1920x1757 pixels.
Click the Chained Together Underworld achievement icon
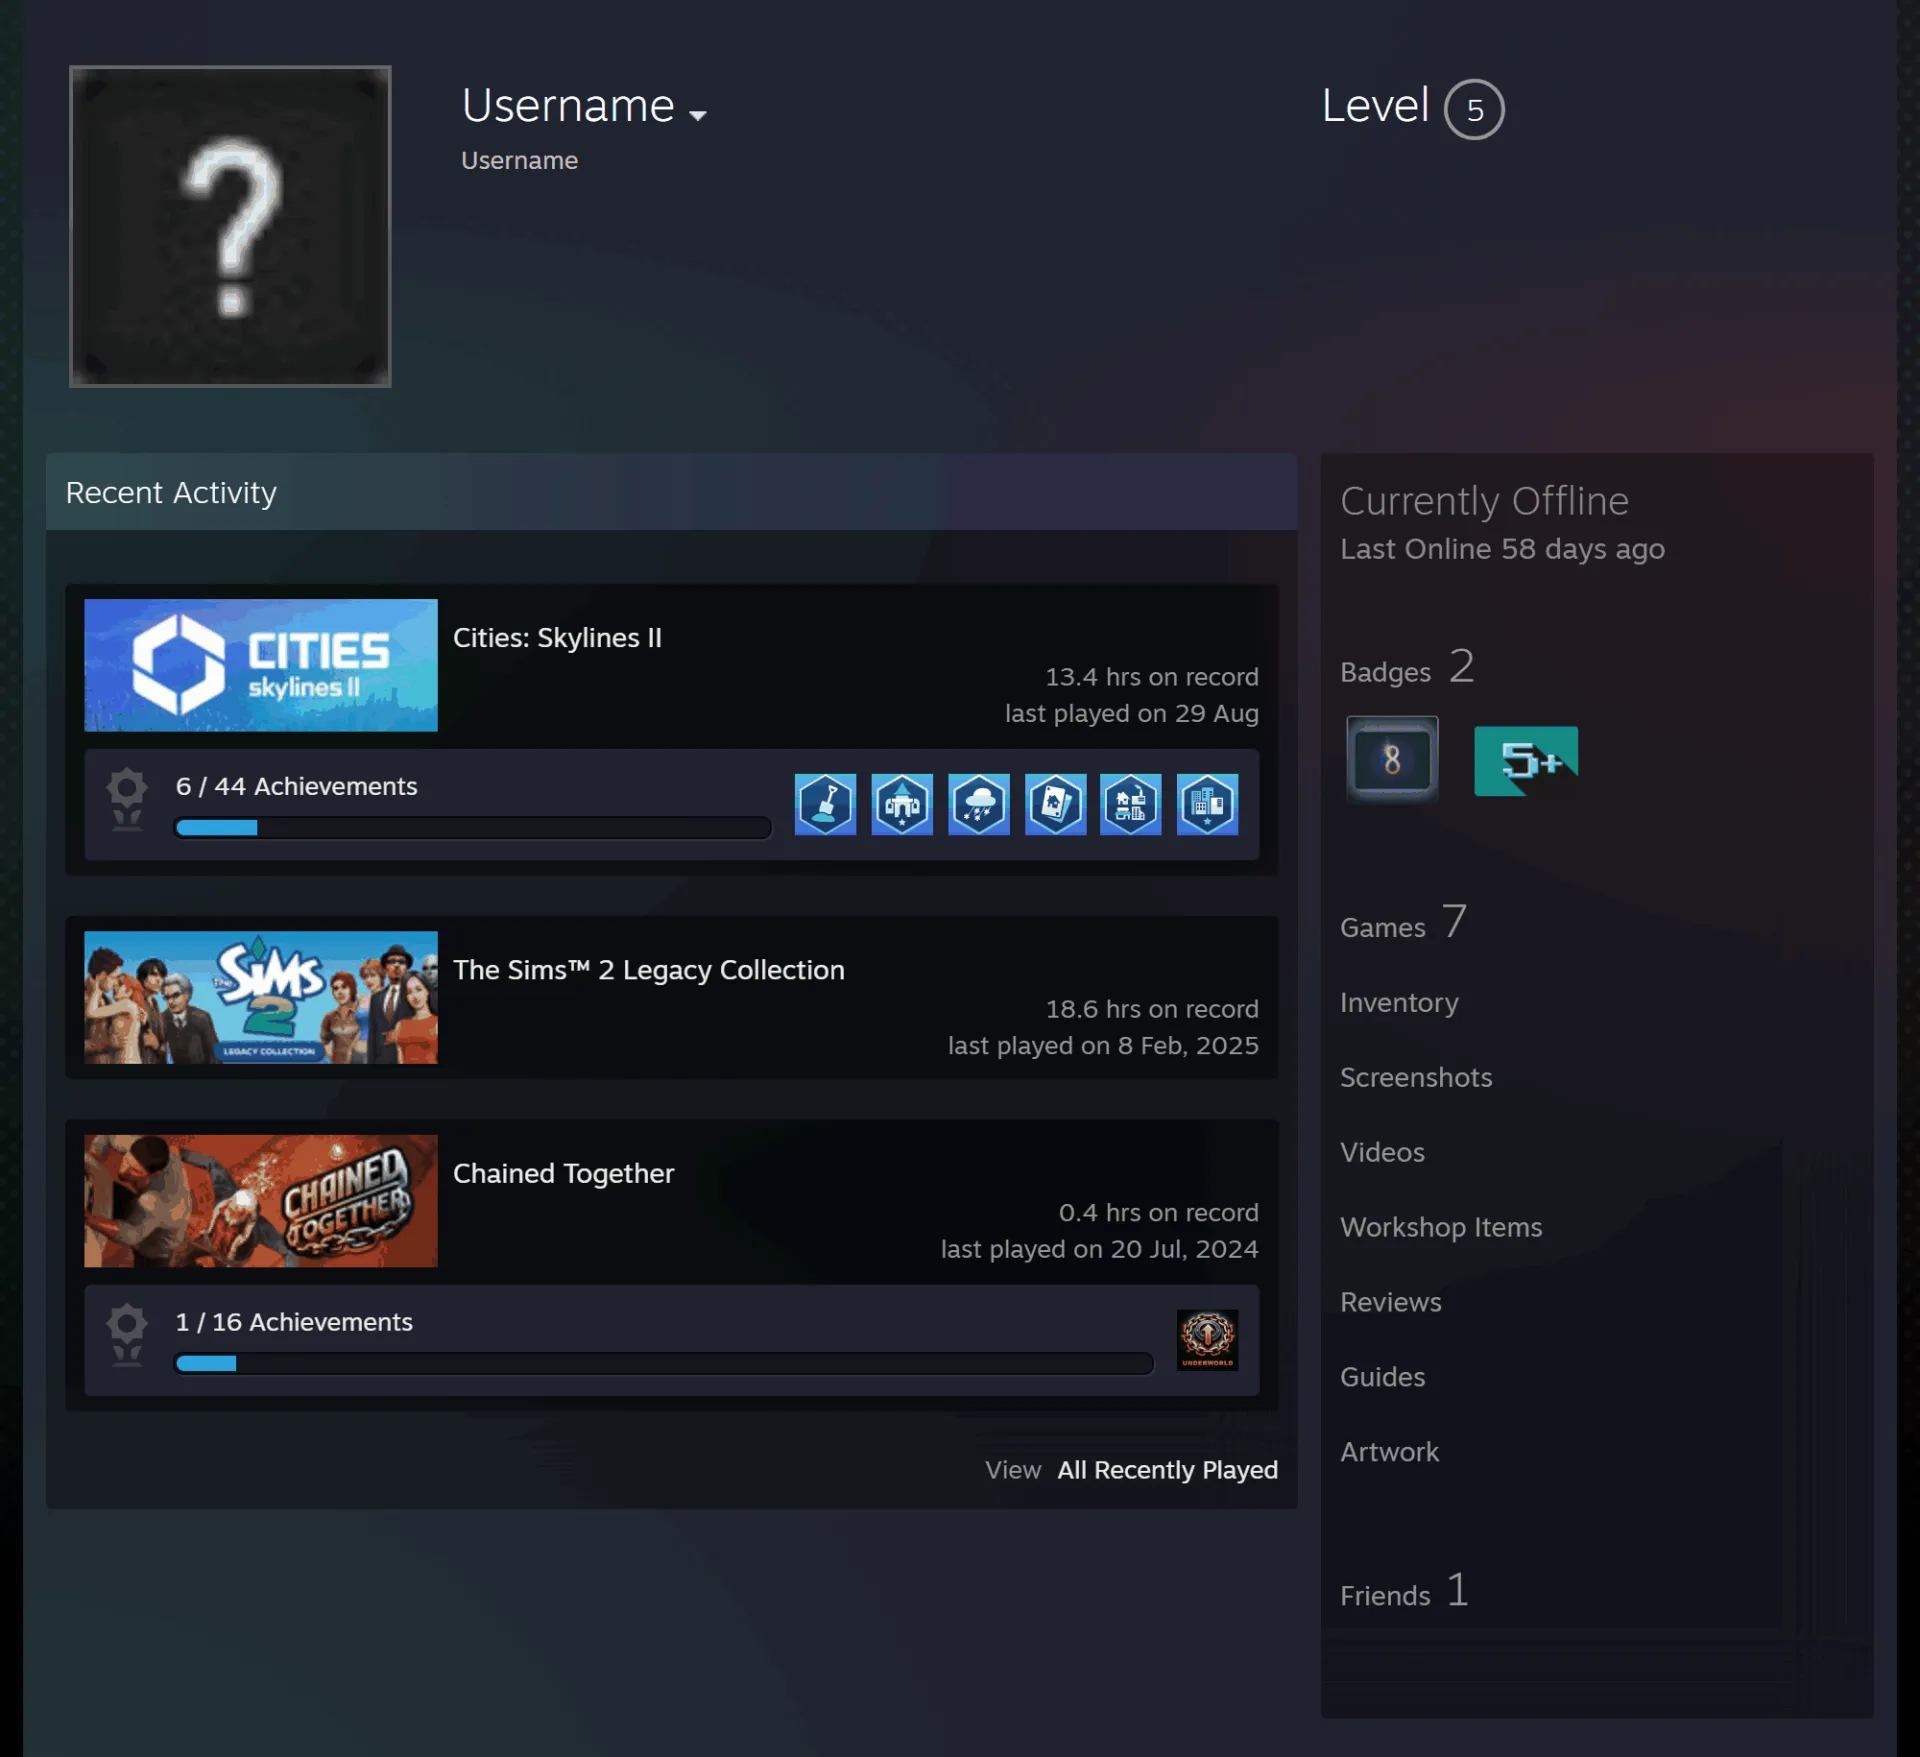pos(1207,1340)
